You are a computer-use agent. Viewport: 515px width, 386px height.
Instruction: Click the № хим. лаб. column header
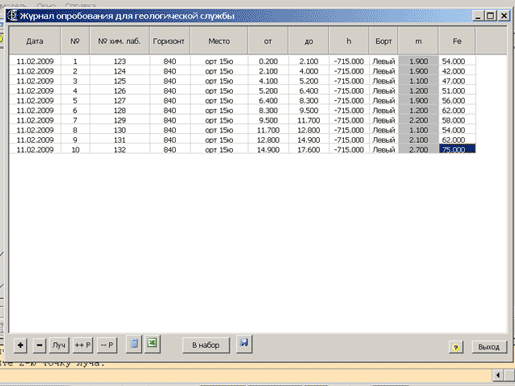click(x=119, y=41)
